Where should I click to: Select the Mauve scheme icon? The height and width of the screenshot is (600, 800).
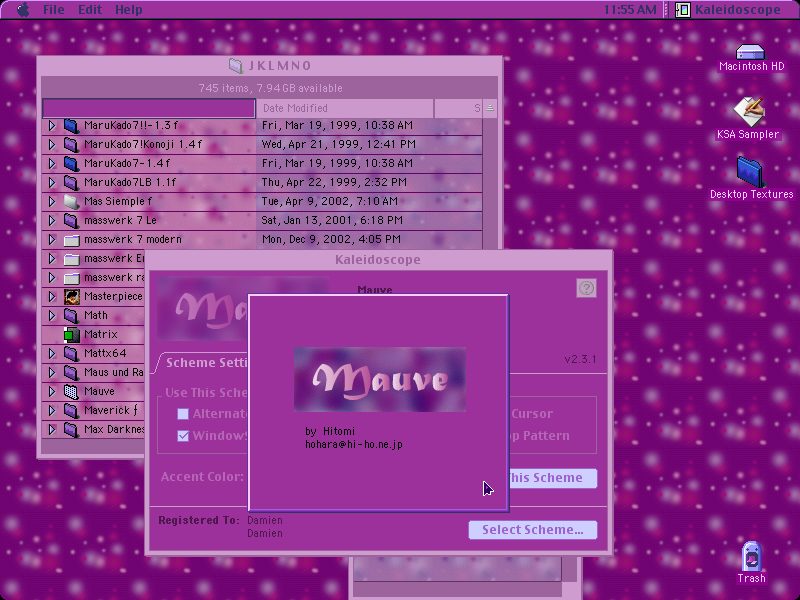[71, 391]
